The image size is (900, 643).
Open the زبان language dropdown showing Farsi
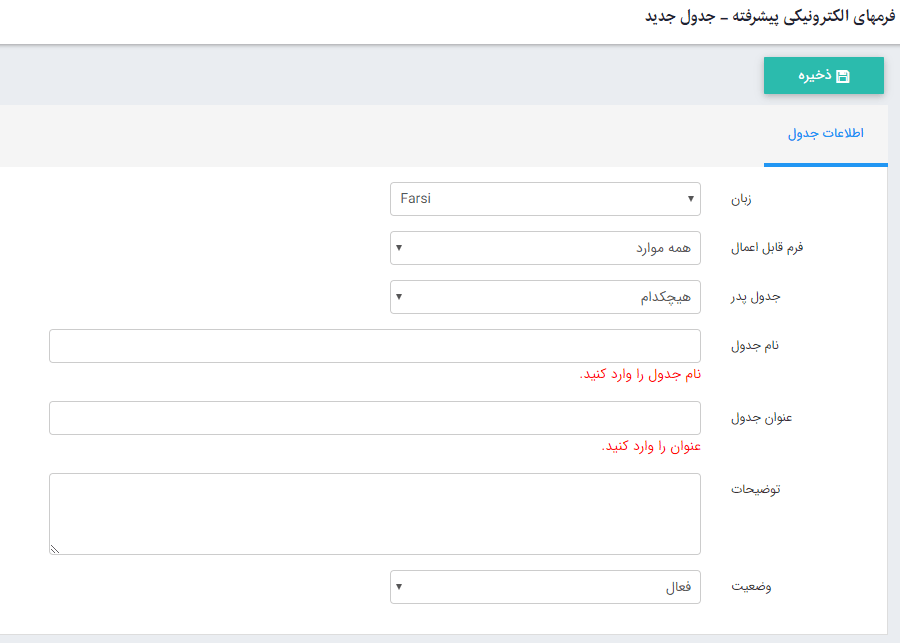[x=545, y=199]
